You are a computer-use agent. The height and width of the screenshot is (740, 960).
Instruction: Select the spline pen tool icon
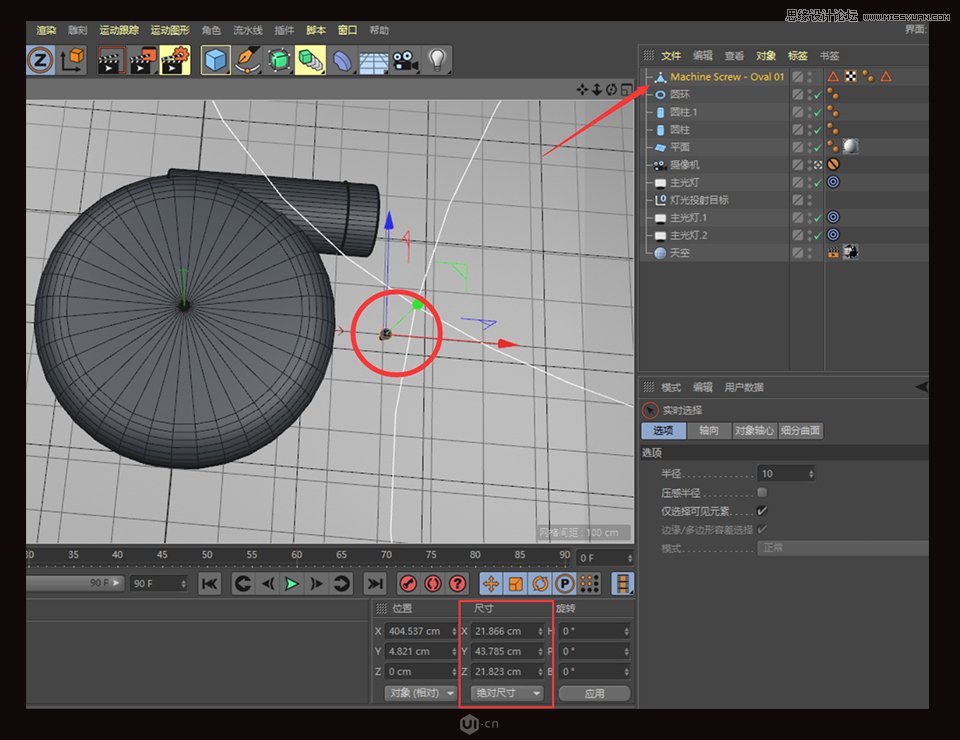[247, 60]
